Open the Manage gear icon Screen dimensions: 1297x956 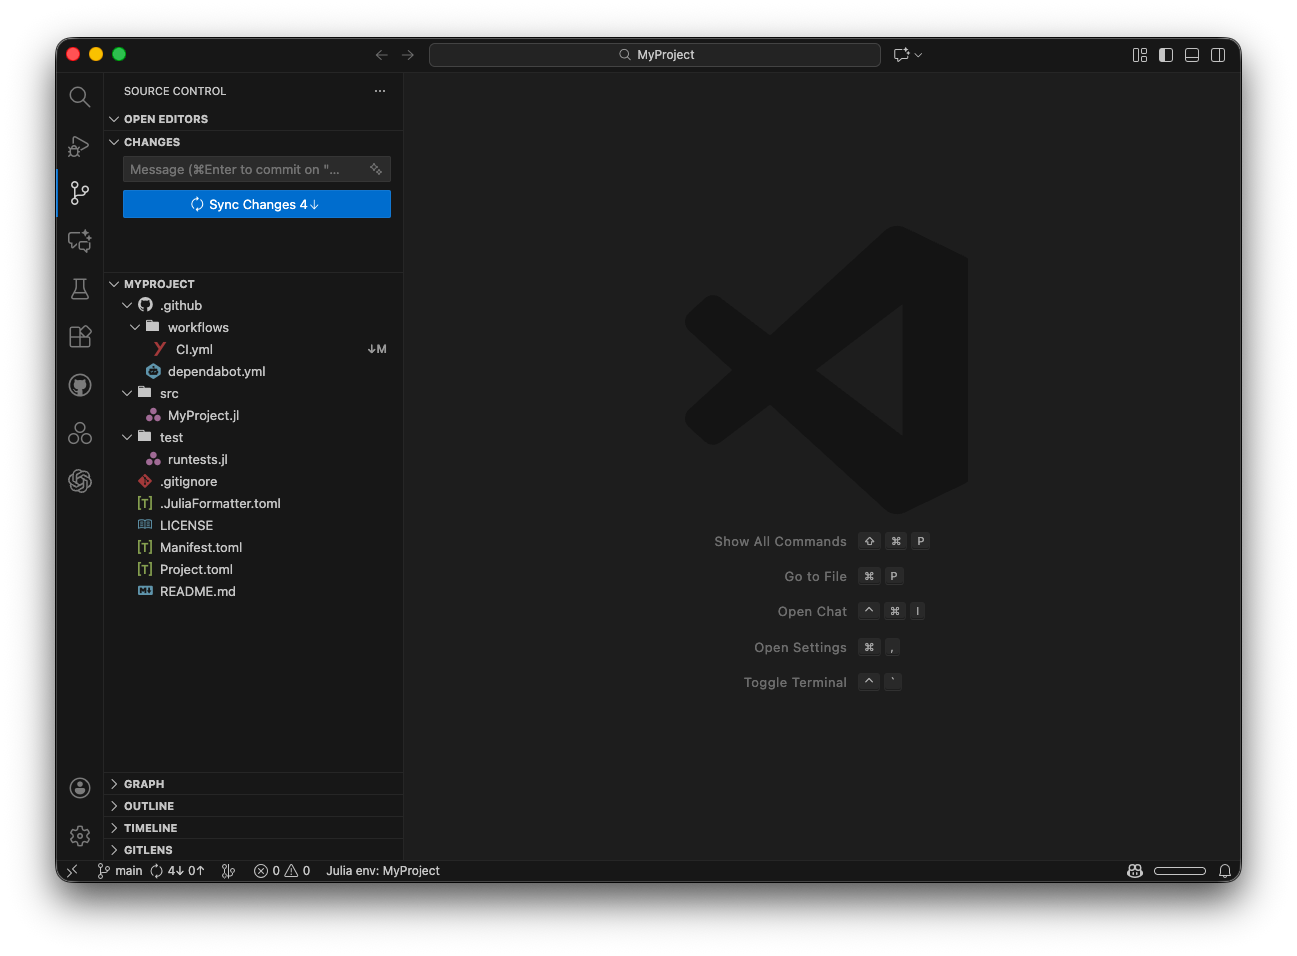80,836
